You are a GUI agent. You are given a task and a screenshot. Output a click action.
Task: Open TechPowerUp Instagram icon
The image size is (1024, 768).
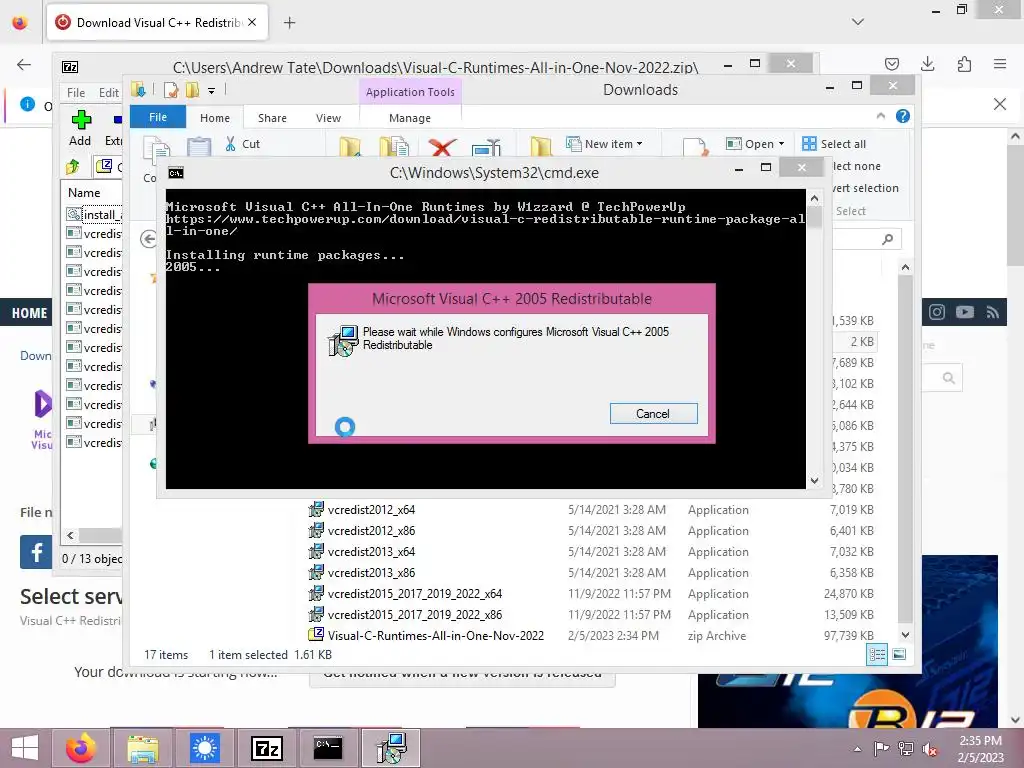tap(936, 312)
